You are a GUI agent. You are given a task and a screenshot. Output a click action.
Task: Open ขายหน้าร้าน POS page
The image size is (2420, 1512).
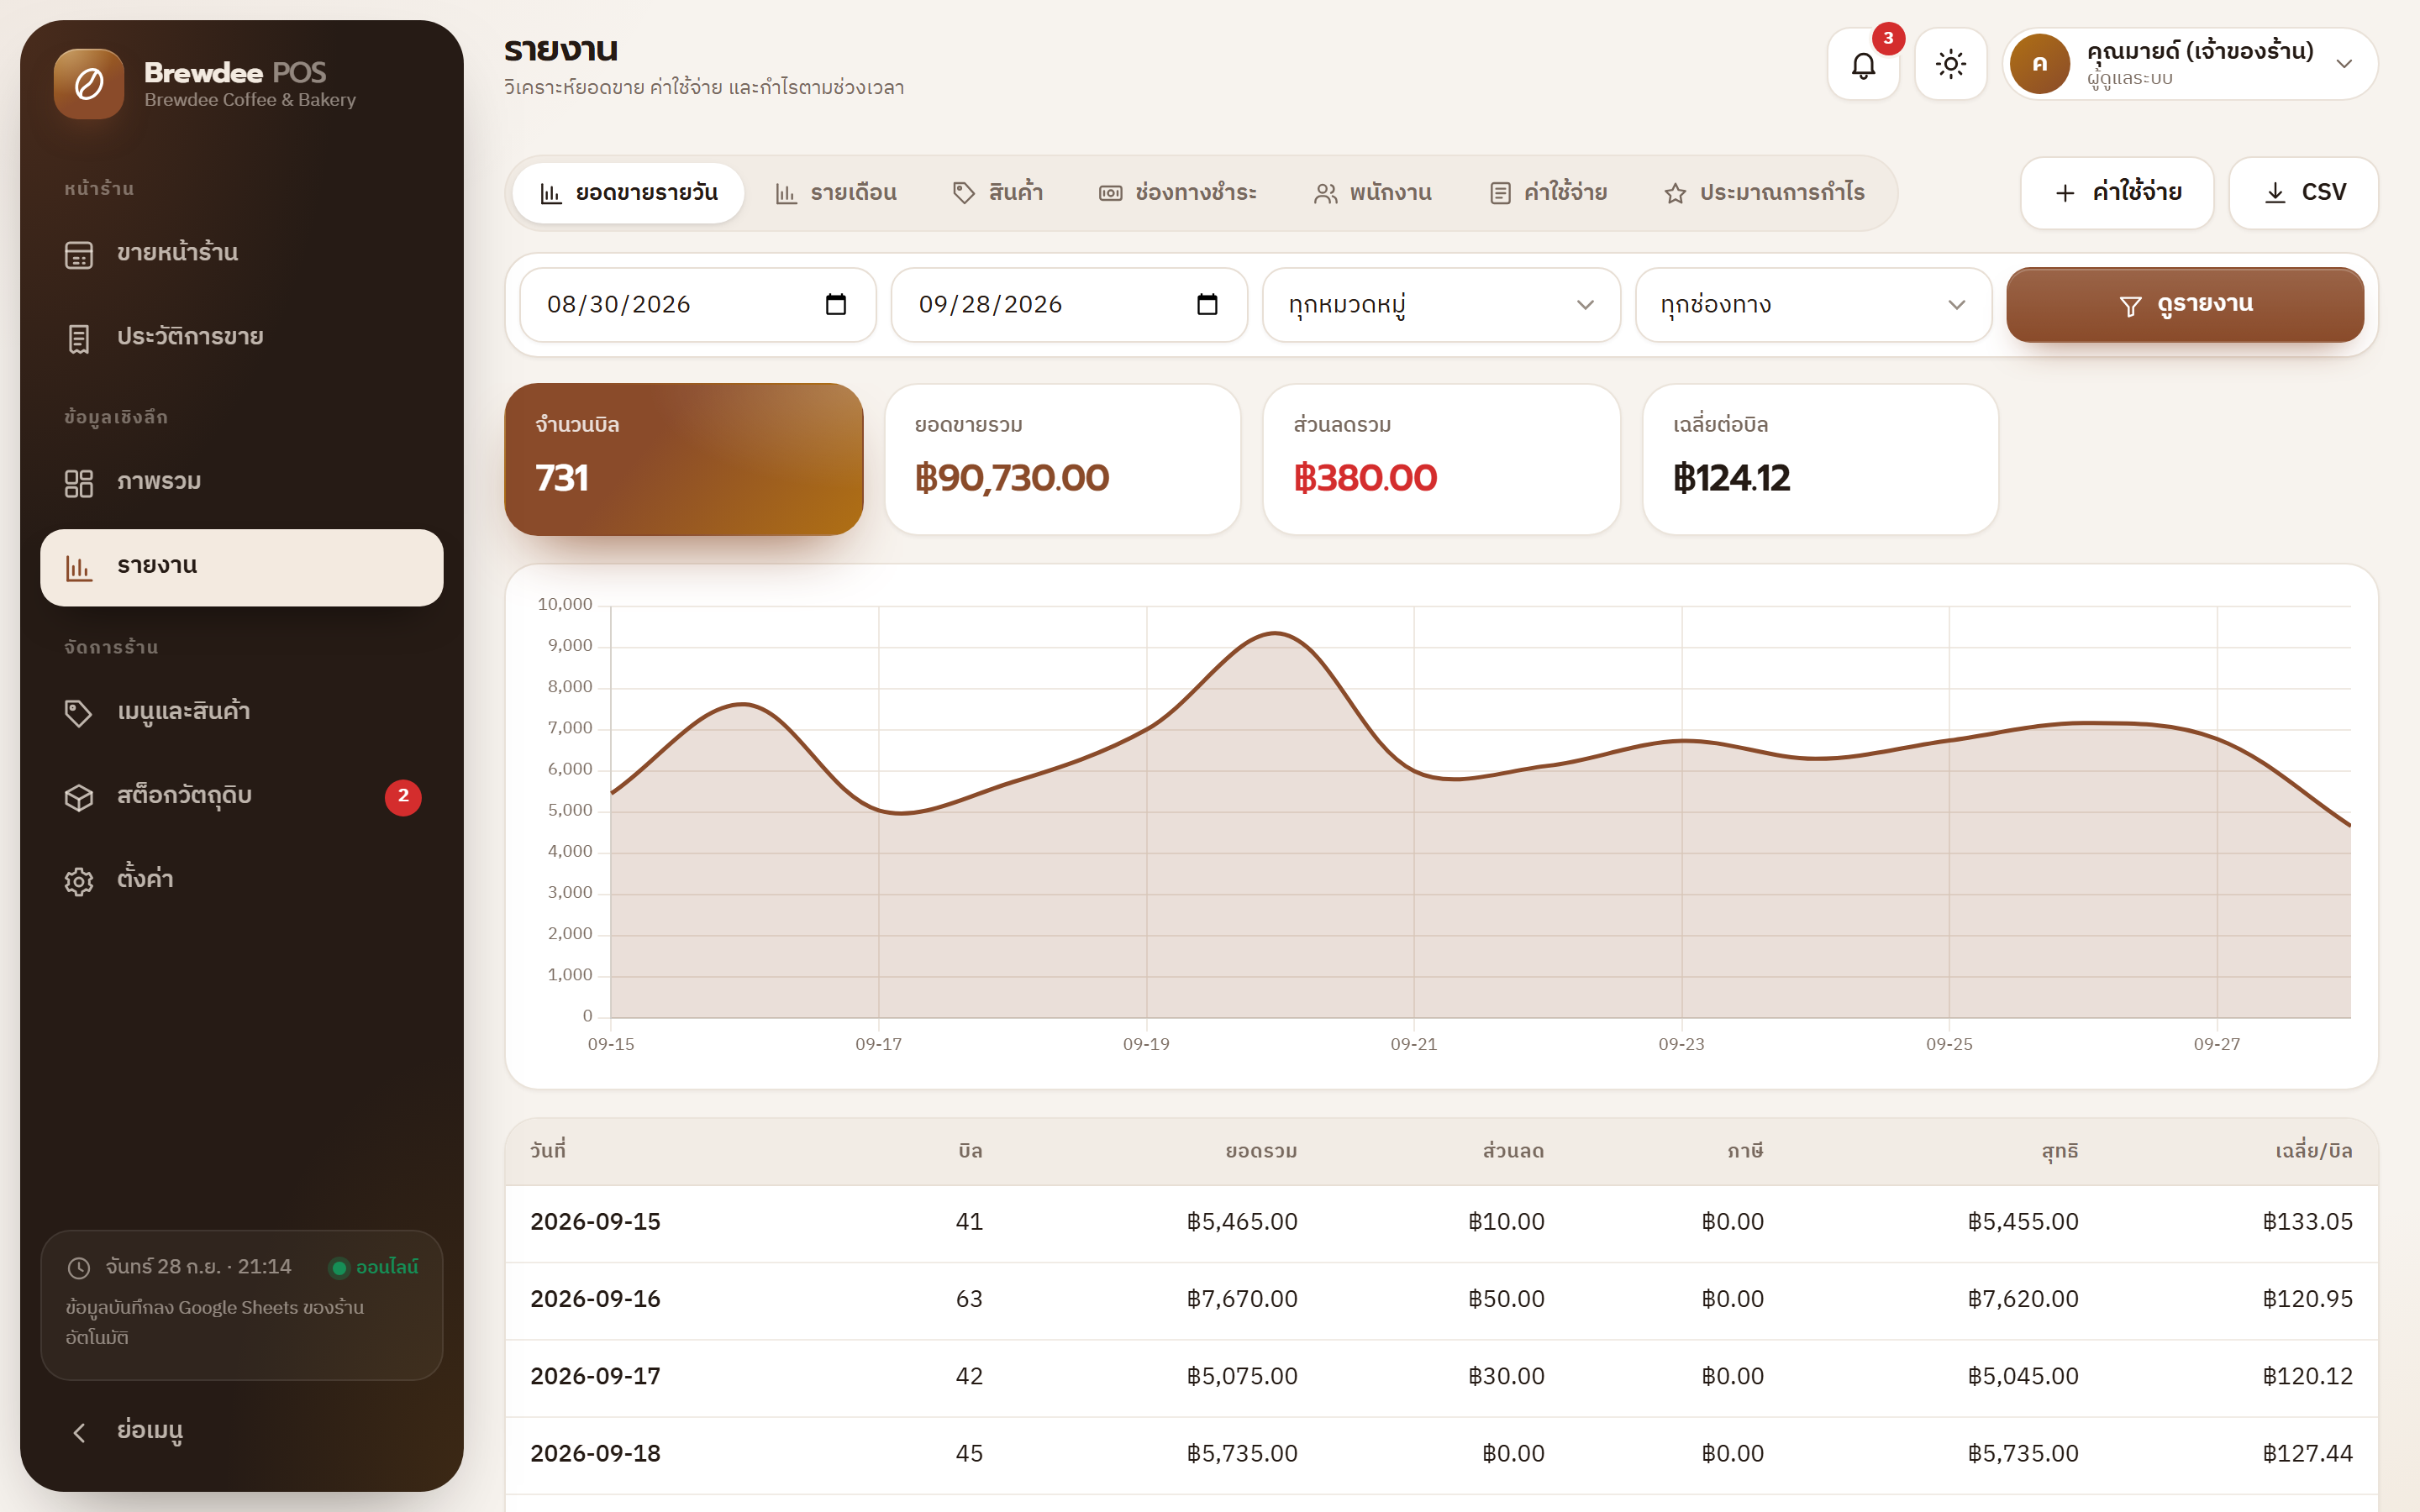pos(242,254)
